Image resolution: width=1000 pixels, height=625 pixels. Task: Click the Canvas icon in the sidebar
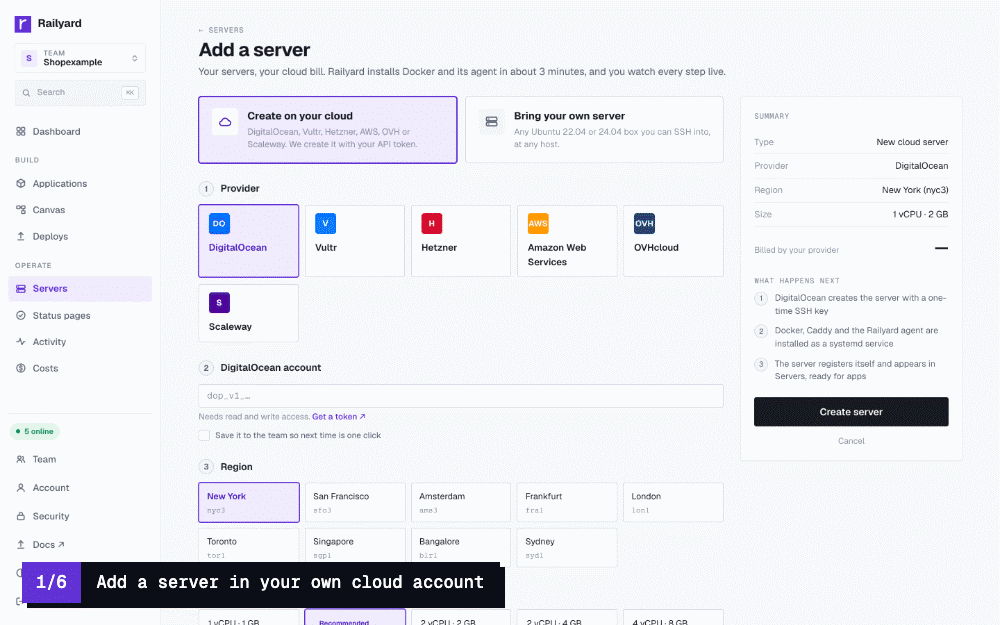coord(21,210)
